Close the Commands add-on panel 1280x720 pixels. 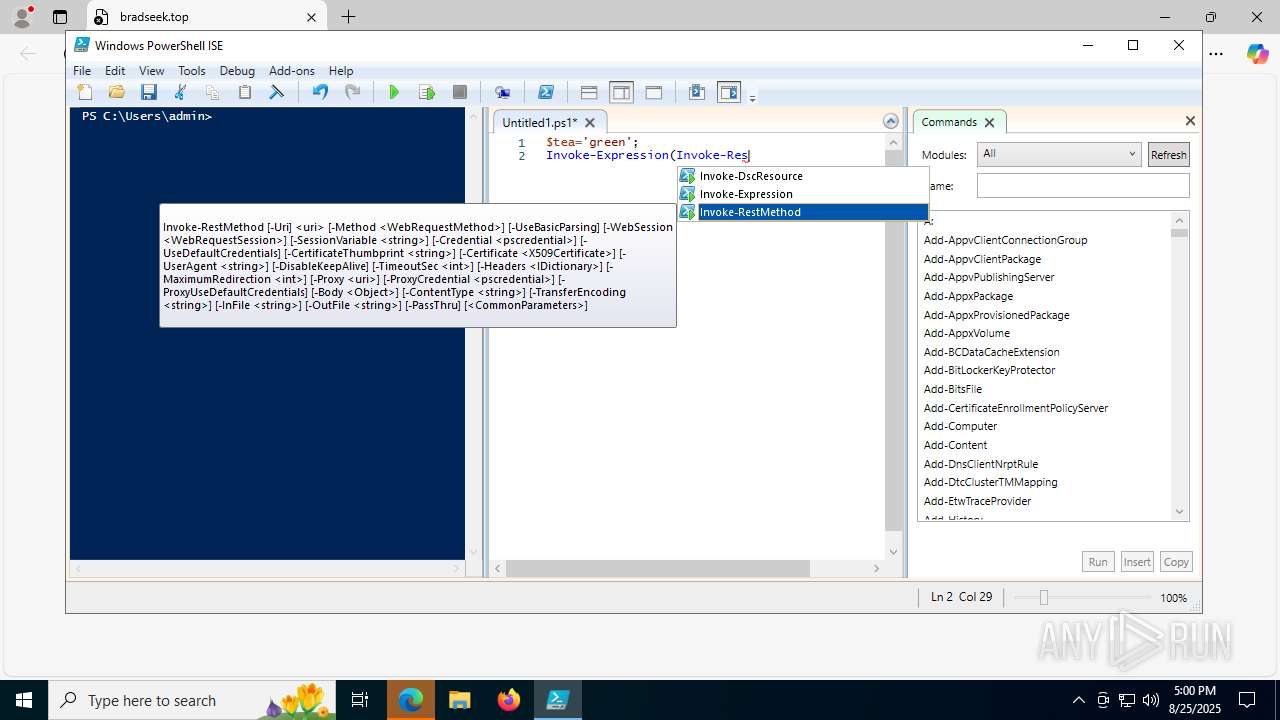1190,121
